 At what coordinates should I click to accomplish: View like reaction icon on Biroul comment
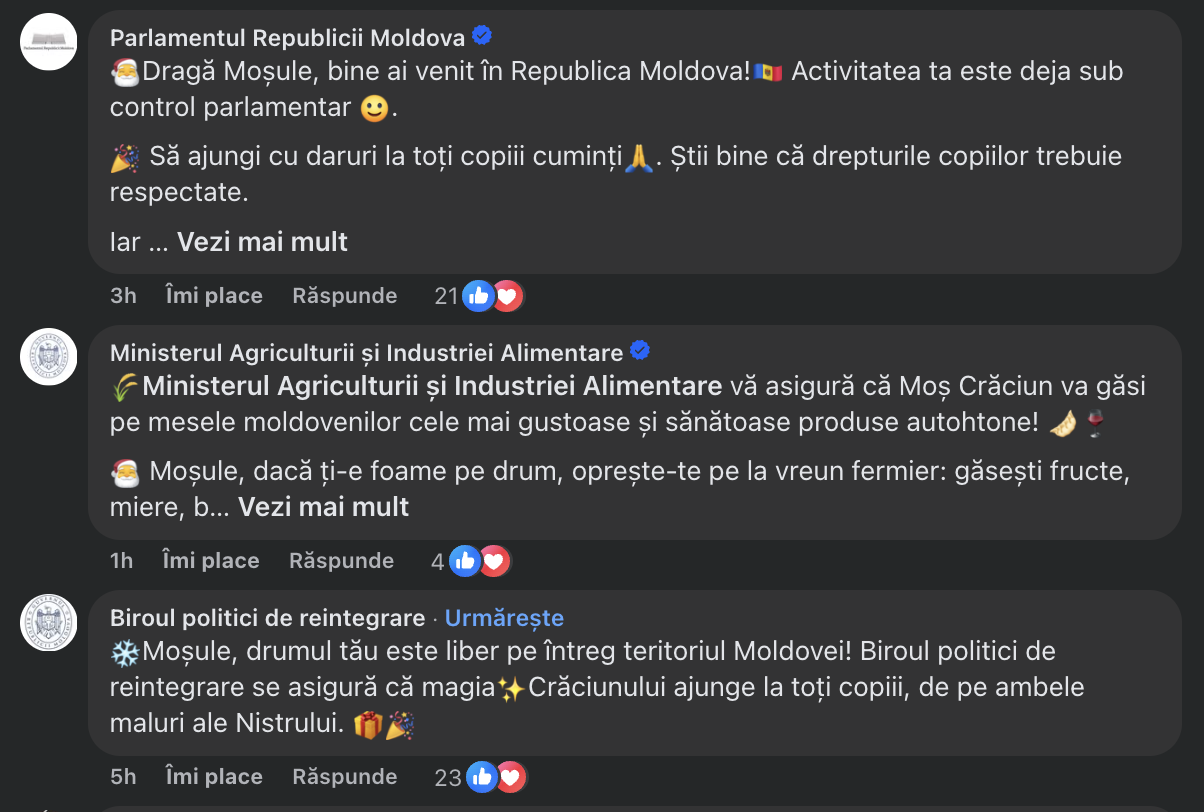point(481,777)
